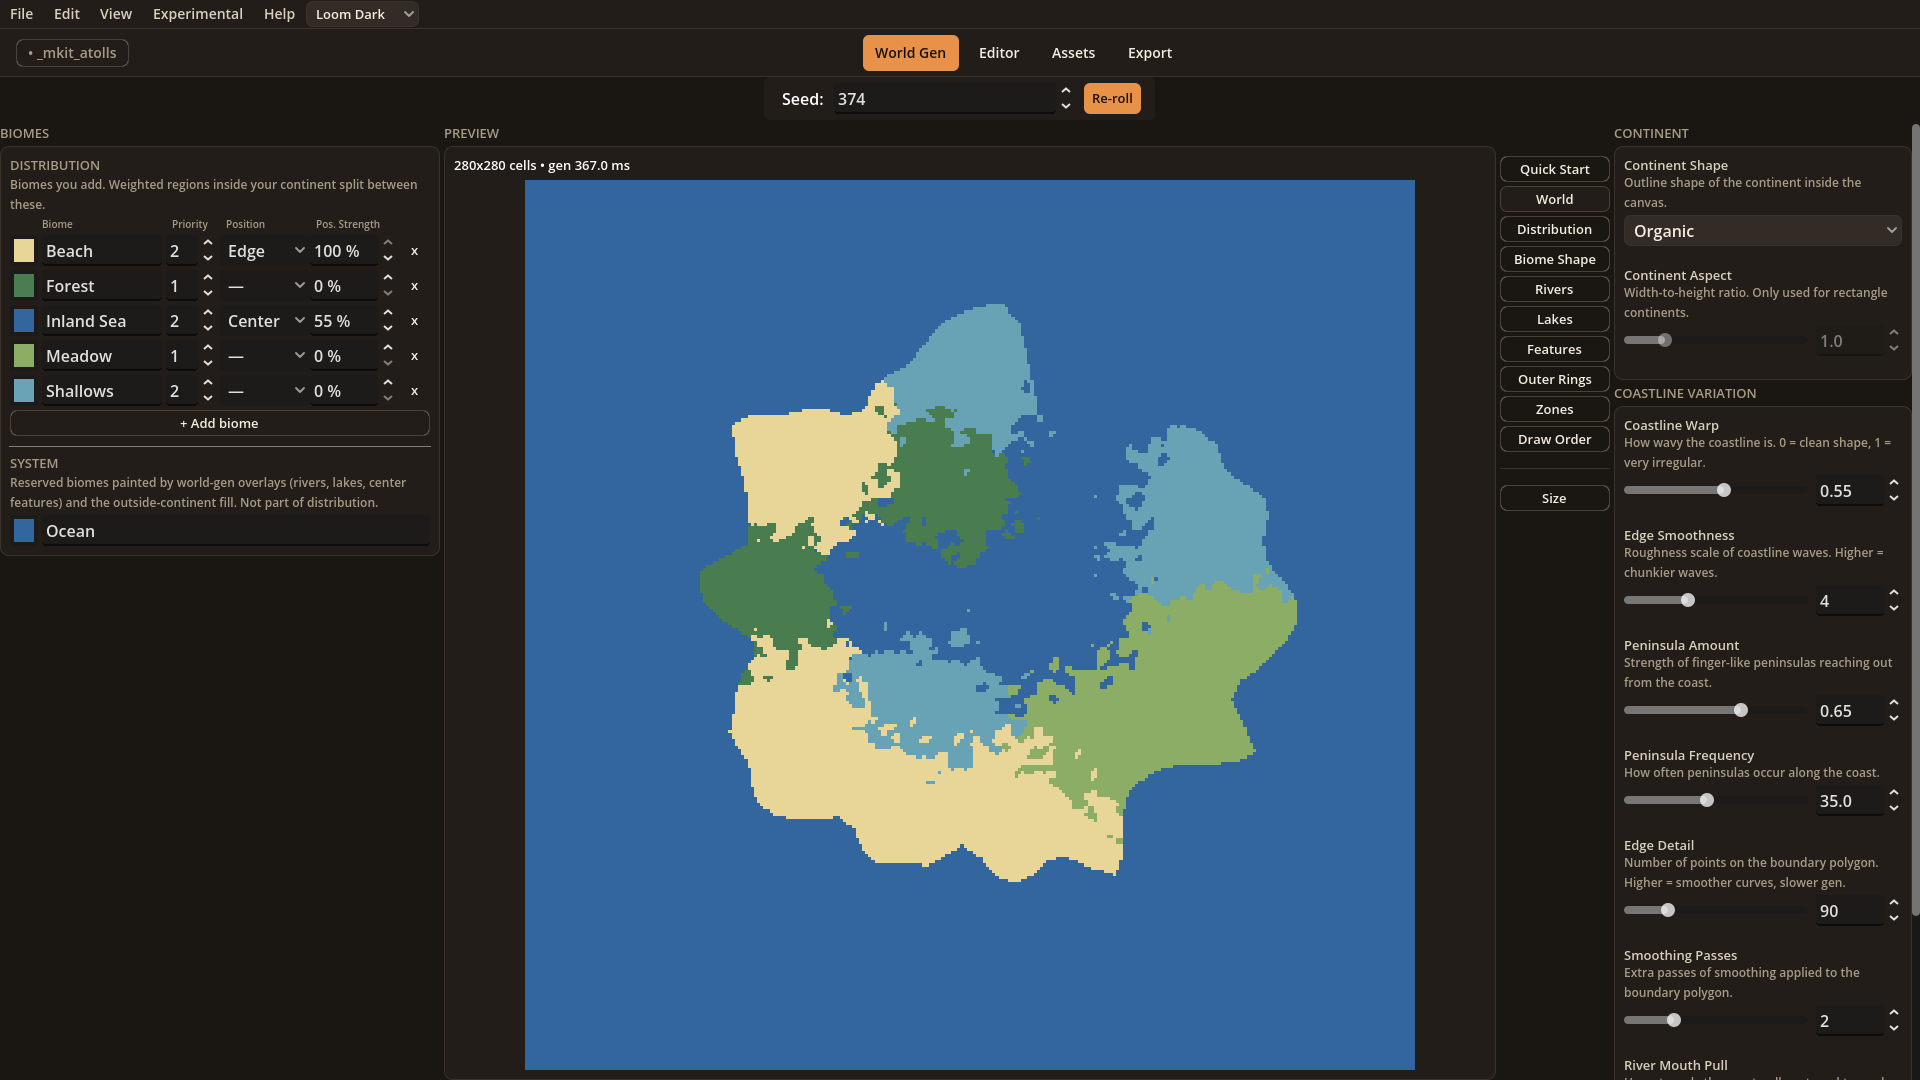Open the View menu
This screenshot has height=1080, width=1920.
[116, 14]
